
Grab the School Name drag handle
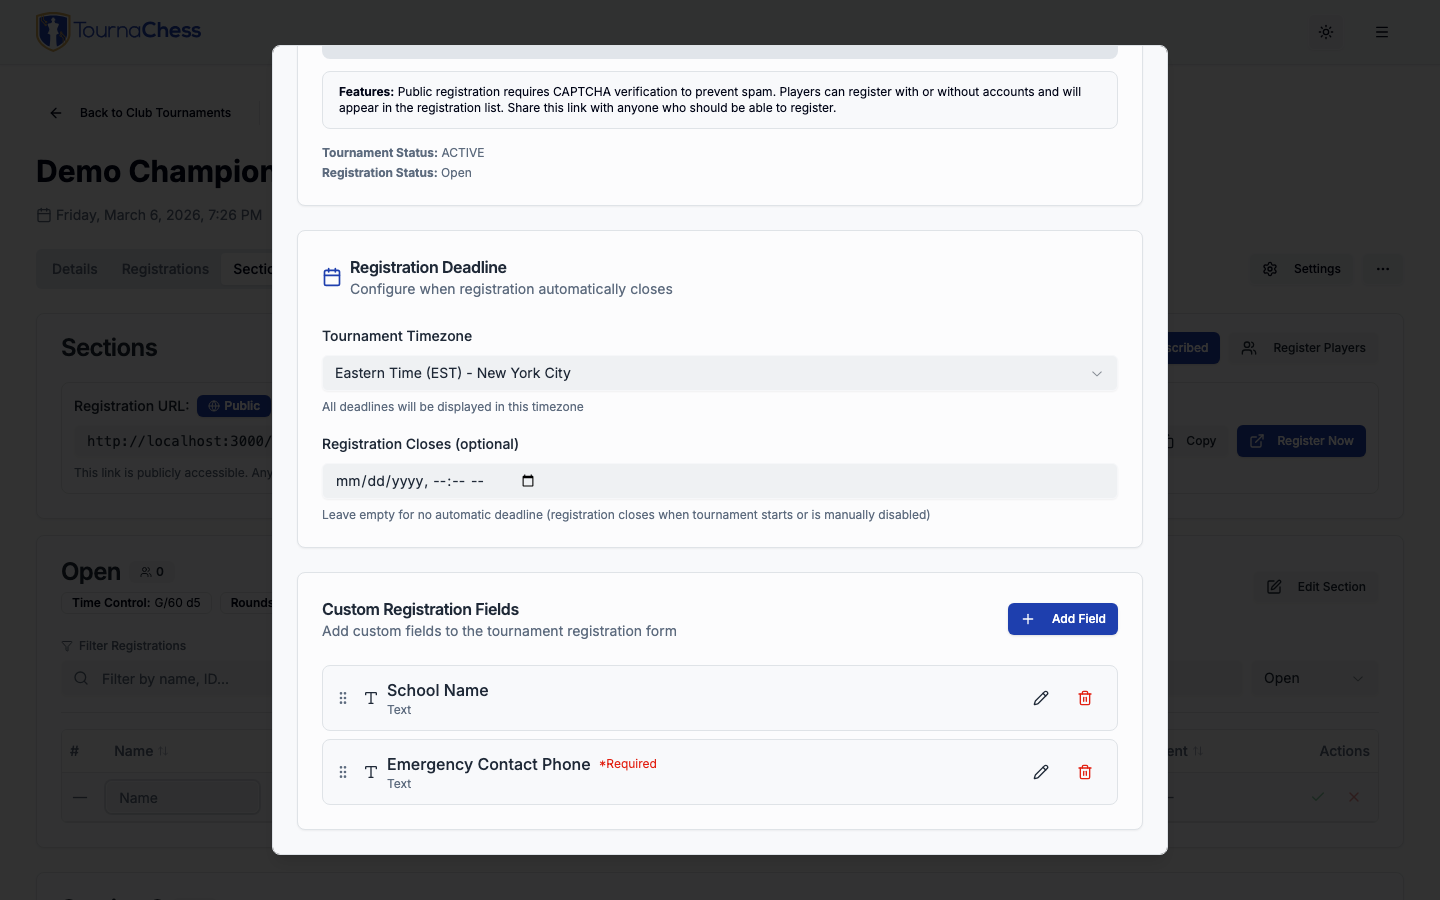343,698
